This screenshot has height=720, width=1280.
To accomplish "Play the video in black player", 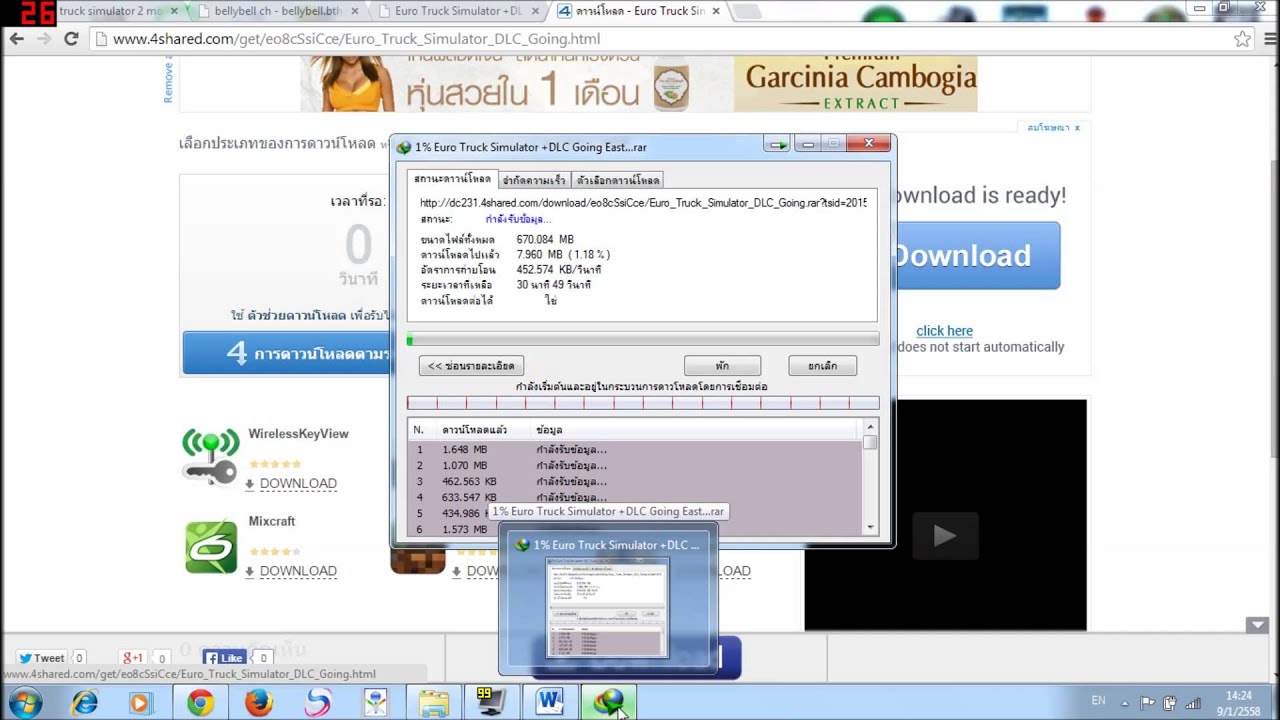I will click(944, 536).
